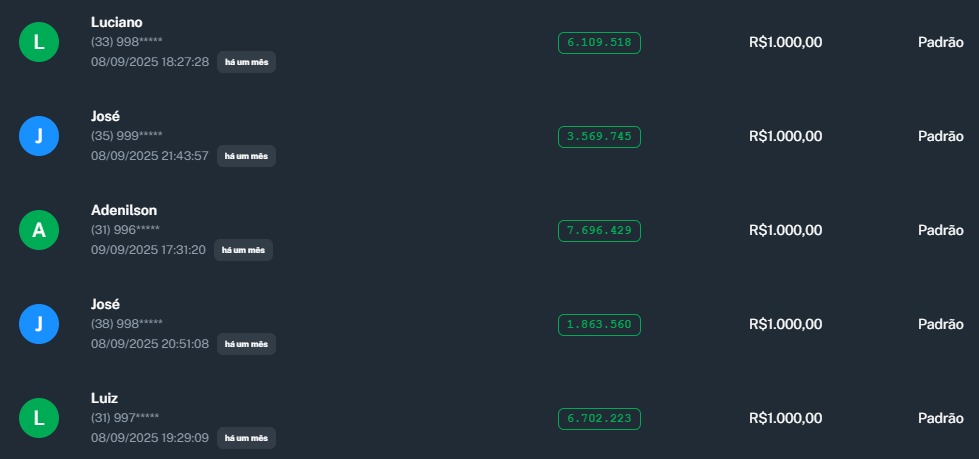
Task: Click the Padrão label in Adenilson's row
Action: [x=940, y=230]
